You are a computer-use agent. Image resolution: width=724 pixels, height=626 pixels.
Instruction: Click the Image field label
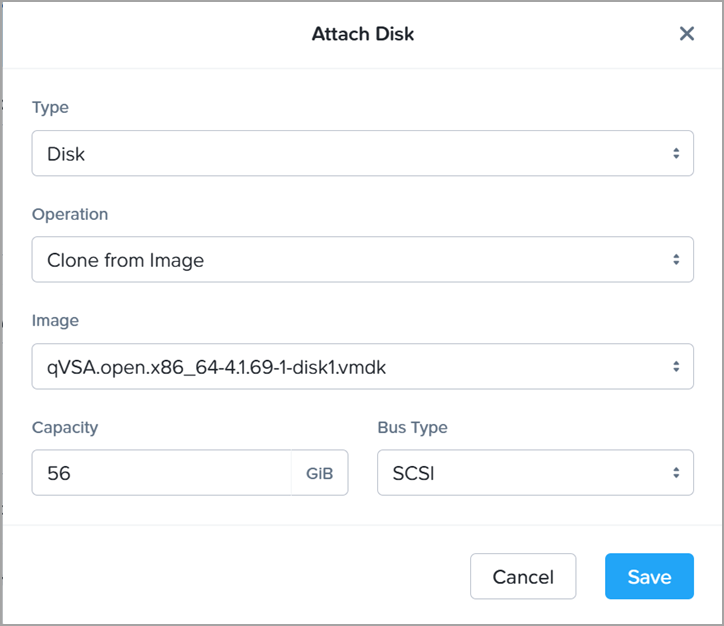pyautogui.click(x=55, y=321)
